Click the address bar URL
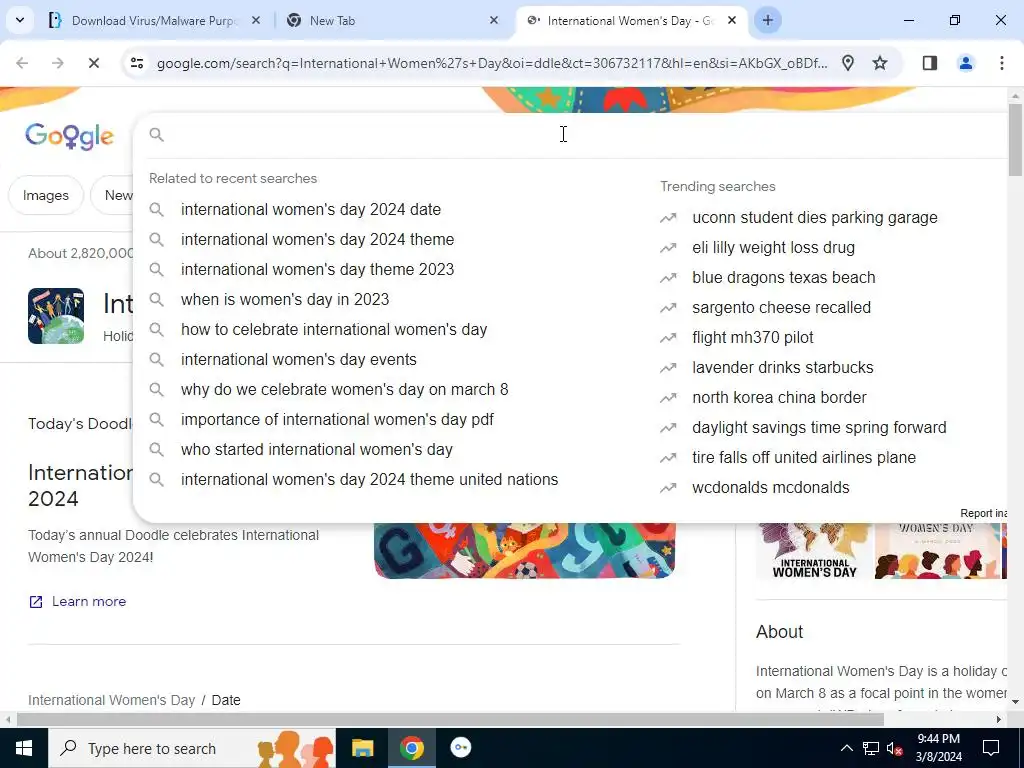Screen dimensions: 1024x768 click(x=492, y=63)
